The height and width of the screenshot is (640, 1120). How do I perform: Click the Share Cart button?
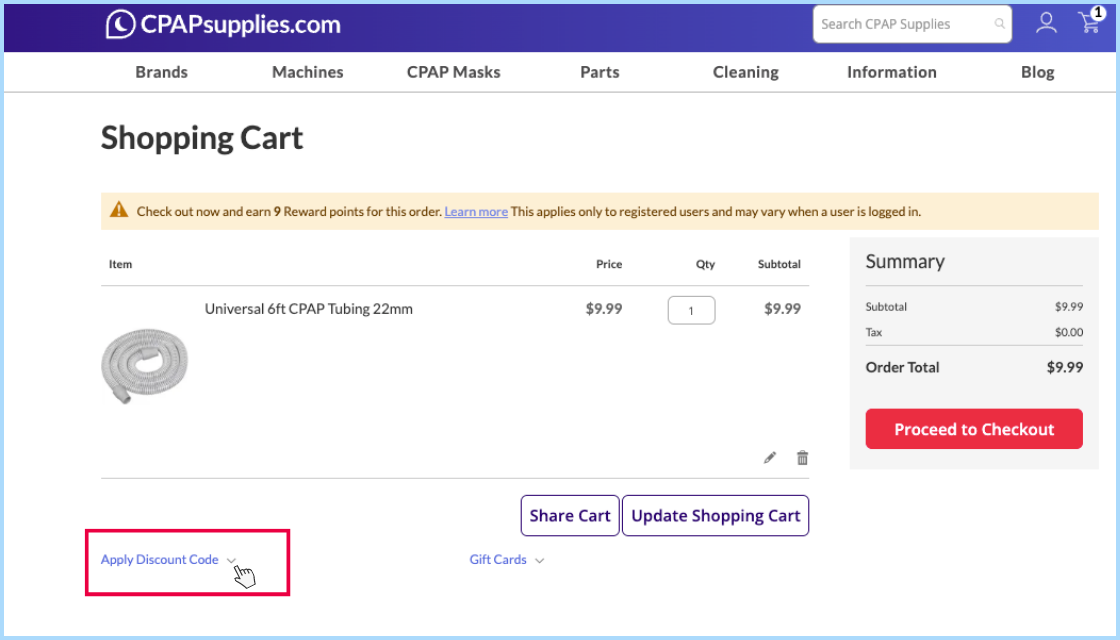point(570,516)
